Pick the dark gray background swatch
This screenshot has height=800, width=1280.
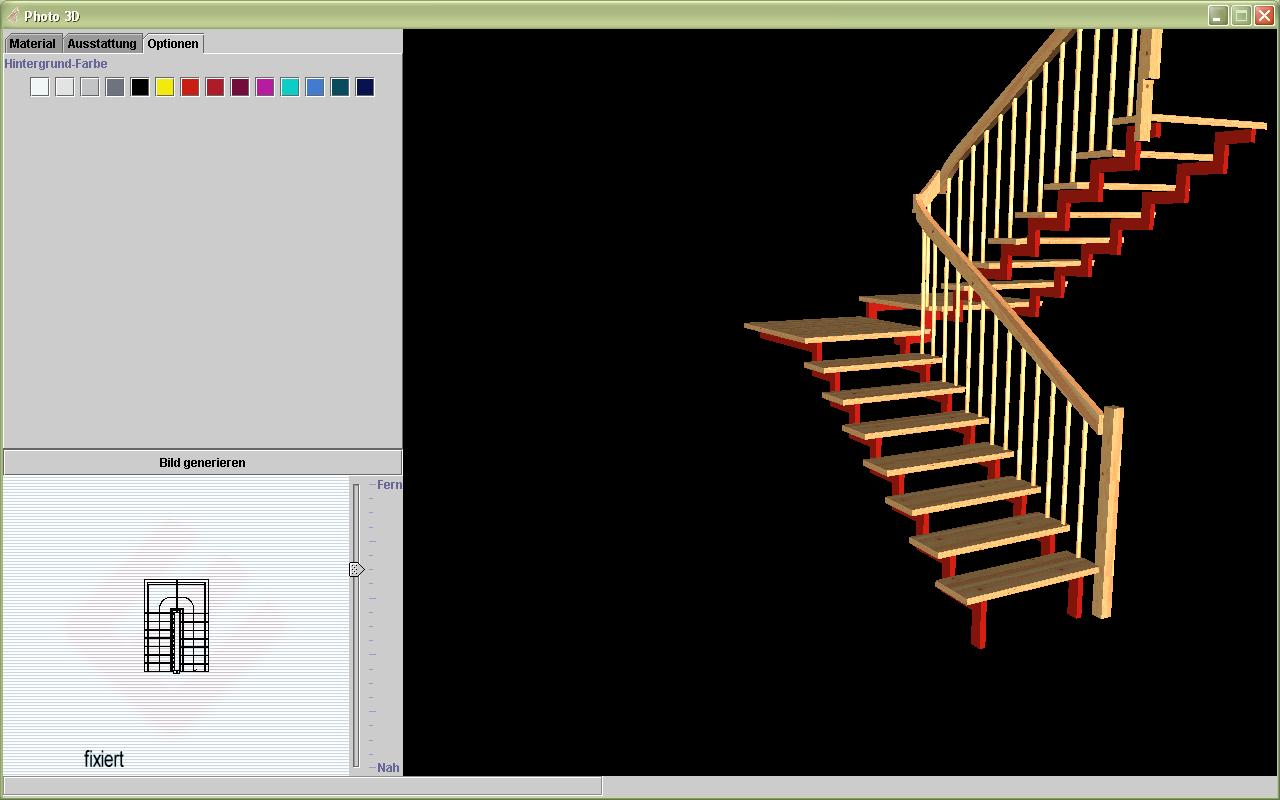115,87
